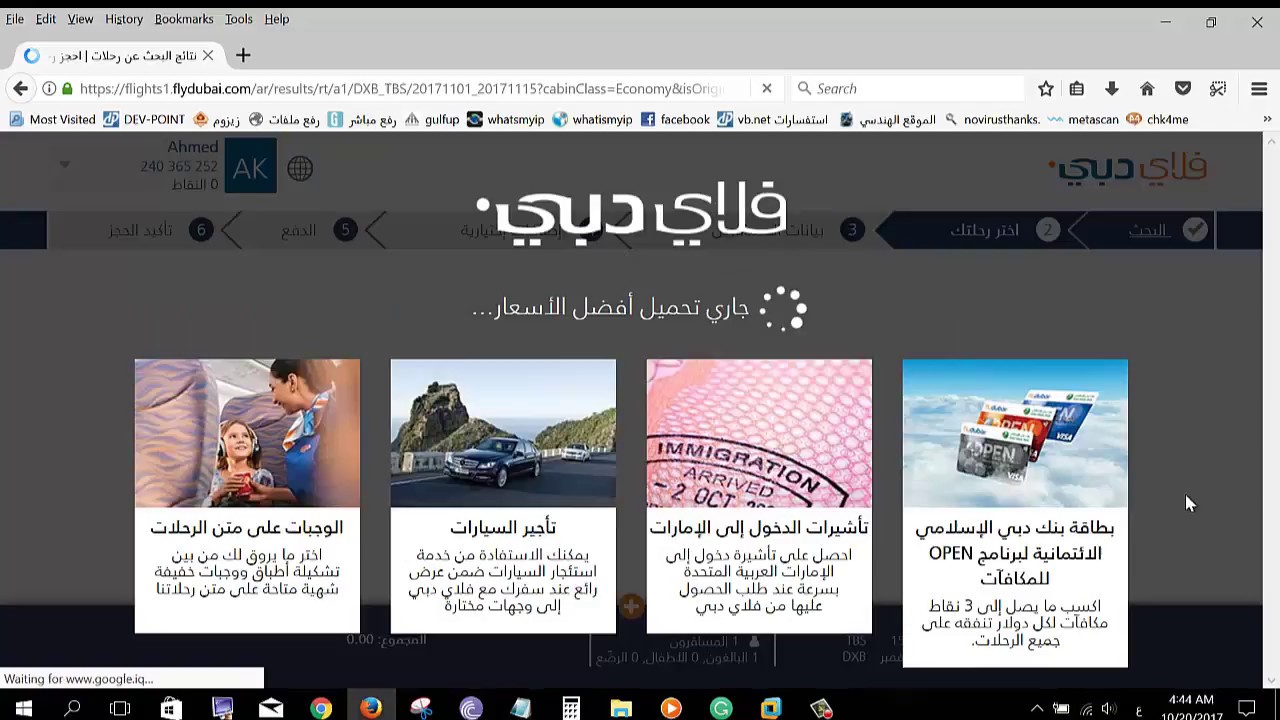Click the الوجبات على متن الرحلات title

(x=247, y=527)
